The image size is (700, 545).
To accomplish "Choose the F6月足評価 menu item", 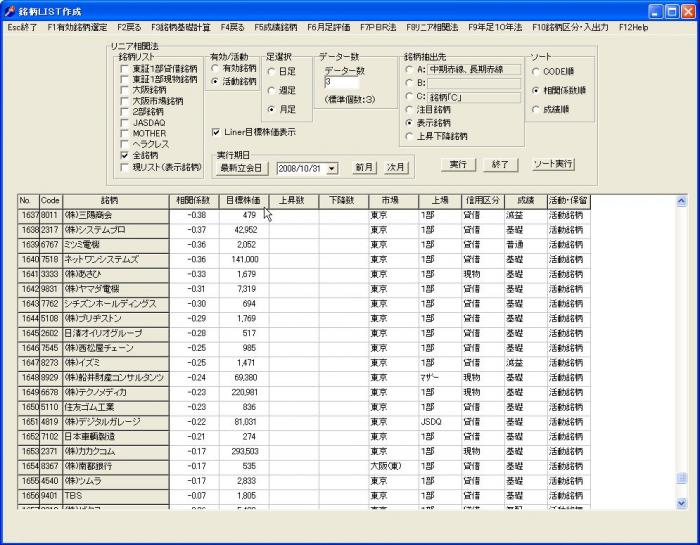I will point(329,27).
